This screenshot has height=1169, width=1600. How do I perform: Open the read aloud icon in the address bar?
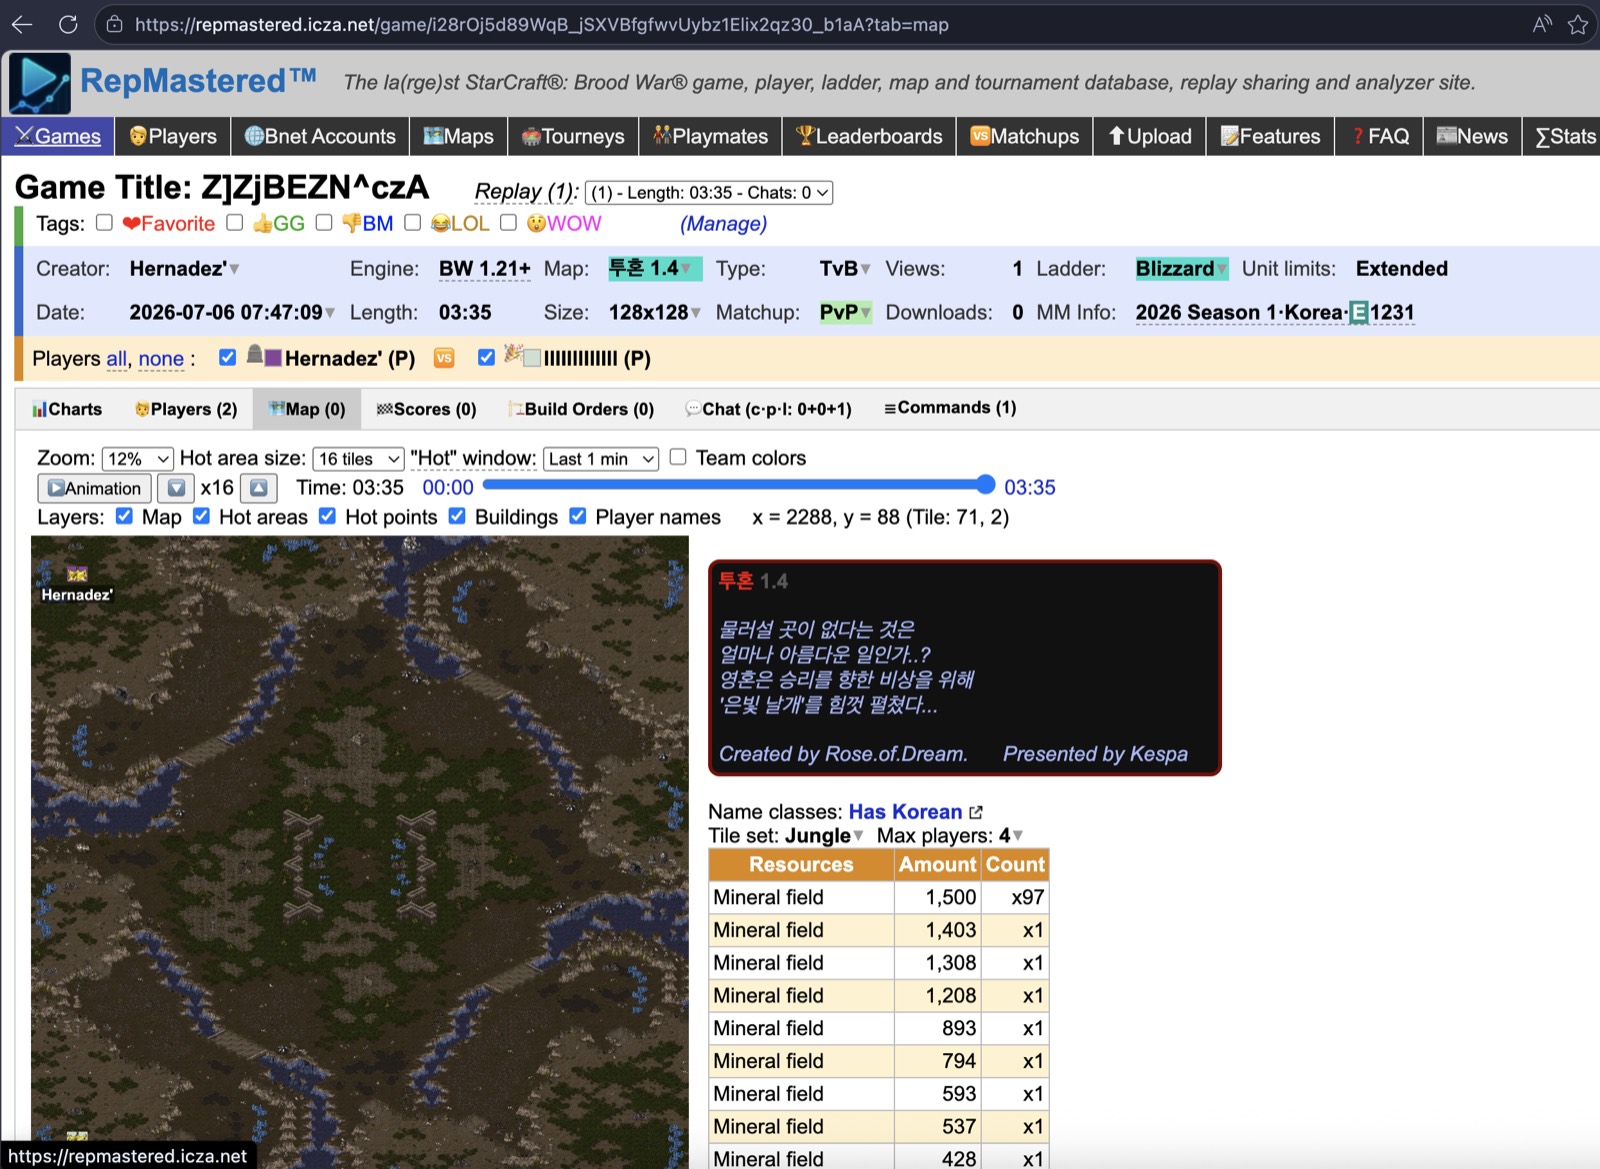click(x=1542, y=24)
